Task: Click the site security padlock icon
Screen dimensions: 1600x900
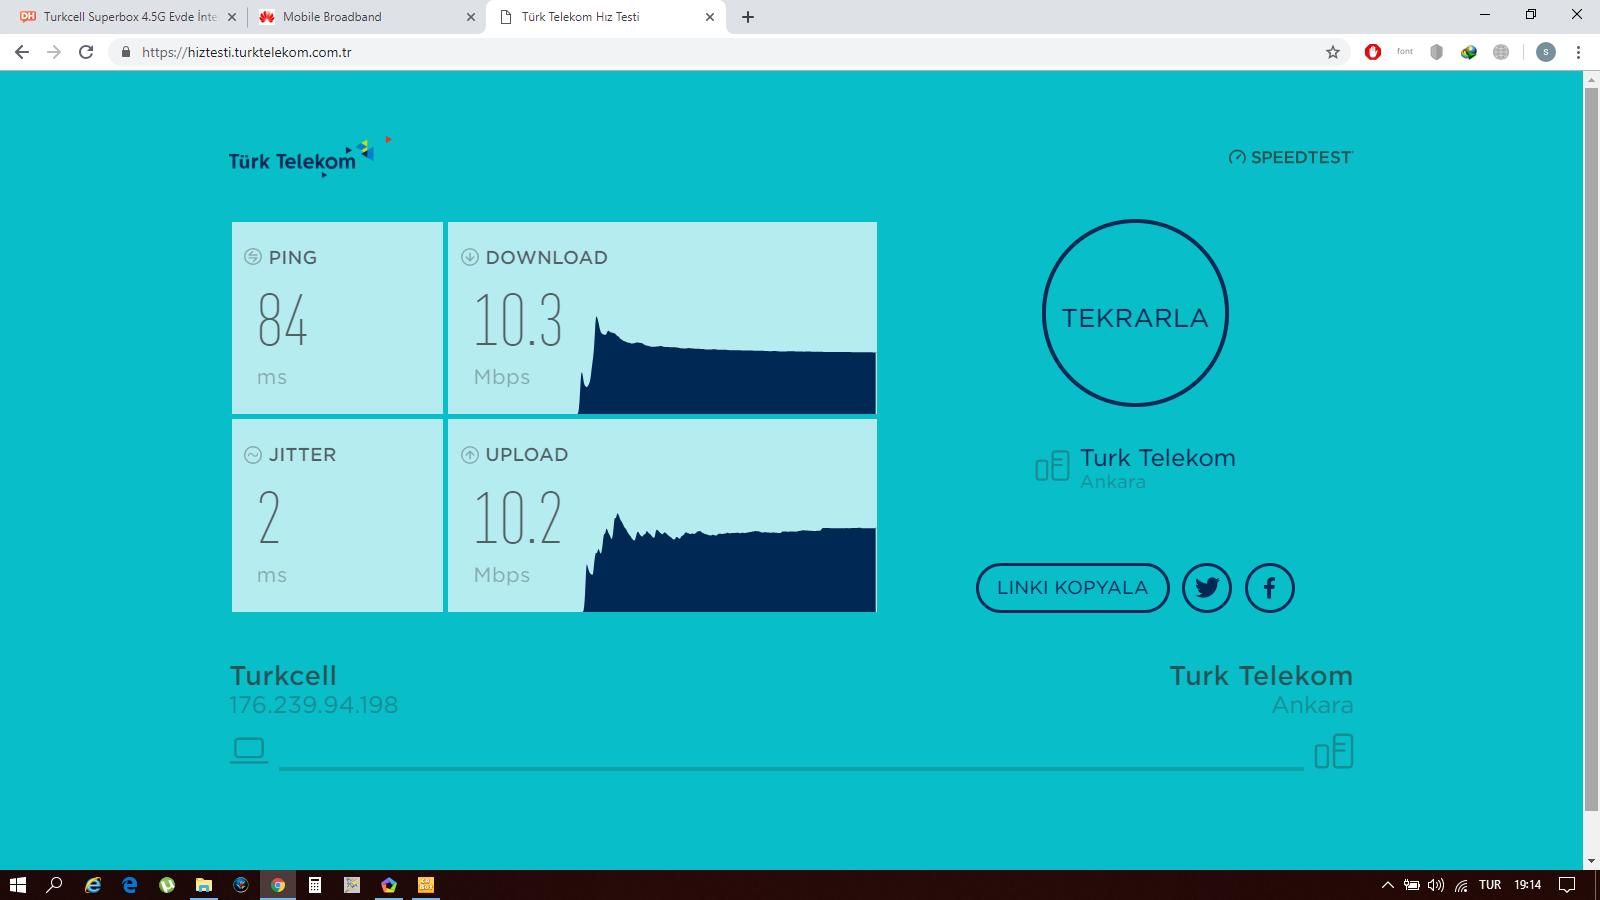Action: [x=125, y=52]
